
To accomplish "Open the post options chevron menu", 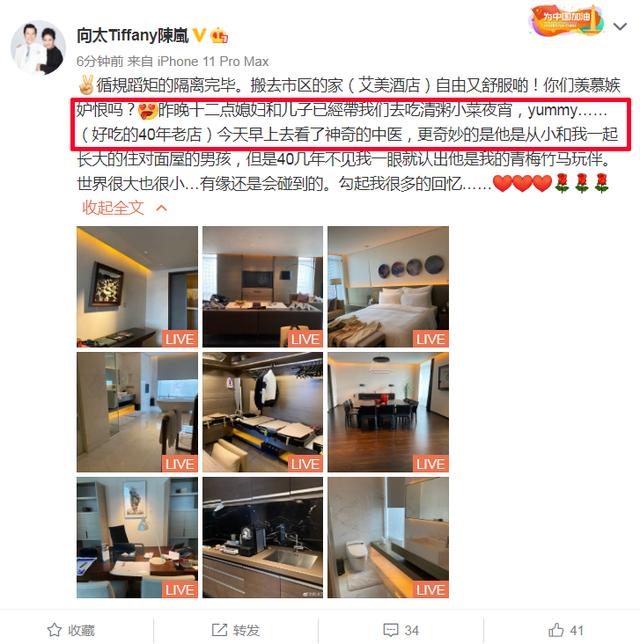I will (x=620, y=26).
